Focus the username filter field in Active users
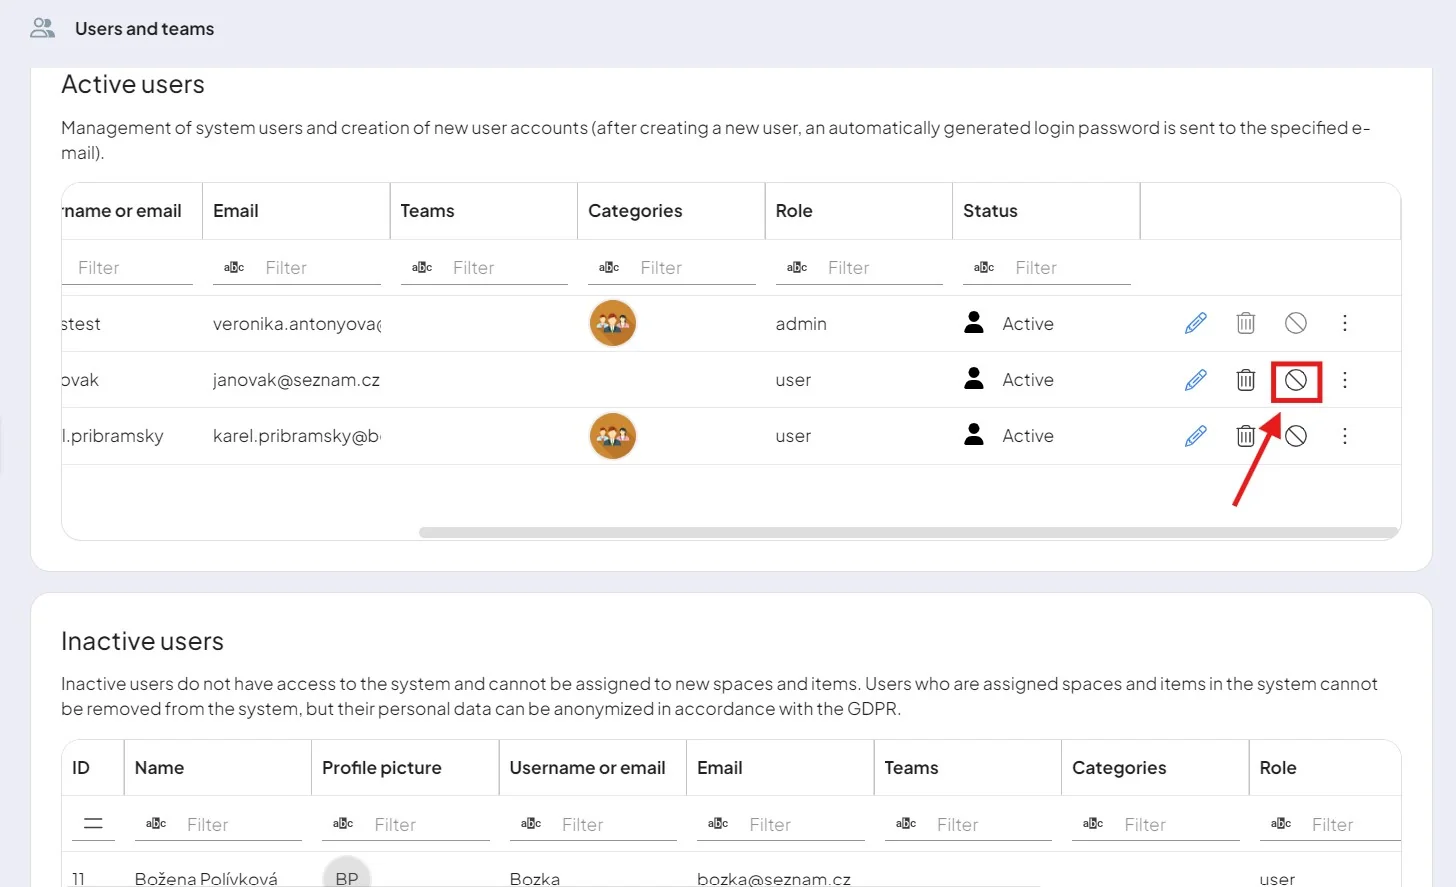The image size is (1456, 887). pyautogui.click(x=130, y=268)
